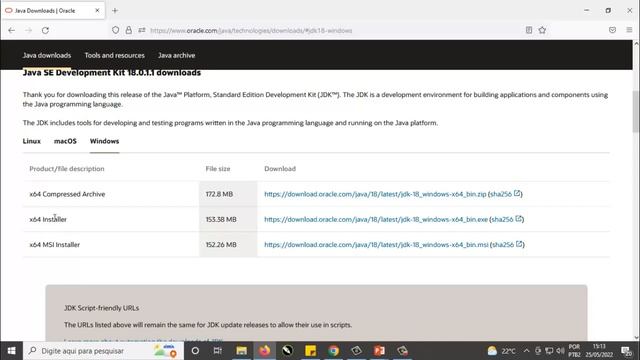Open the clock showing 15:13
The height and width of the screenshot is (360, 640).
tap(599, 351)
